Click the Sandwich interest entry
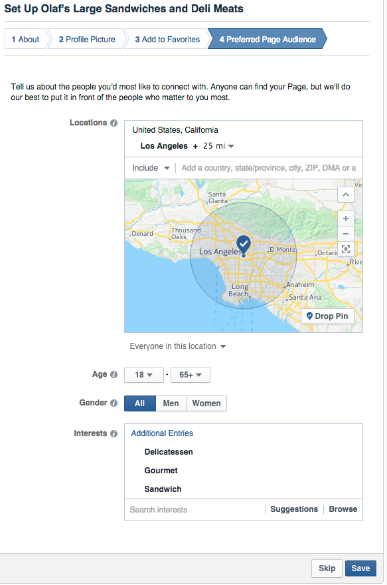387x585 pixels. (163, 489)
